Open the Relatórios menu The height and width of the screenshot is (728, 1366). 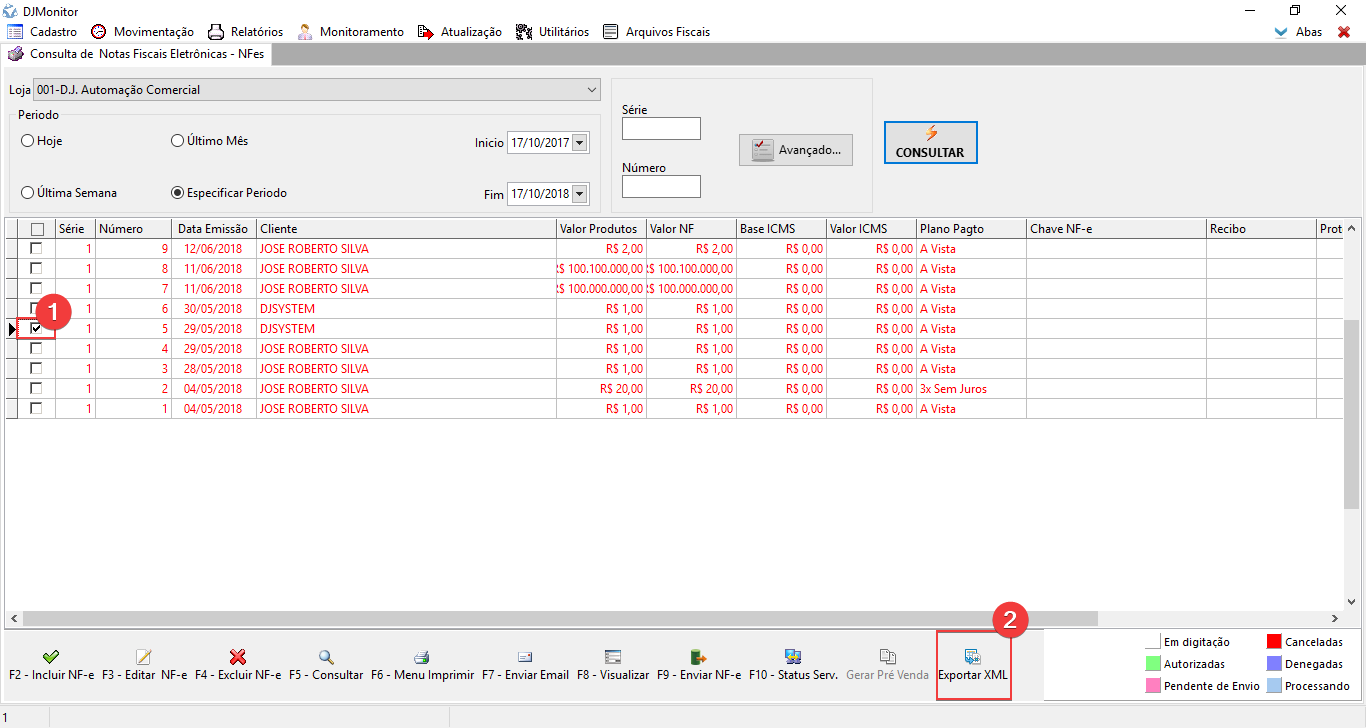(x=245, y=32)
